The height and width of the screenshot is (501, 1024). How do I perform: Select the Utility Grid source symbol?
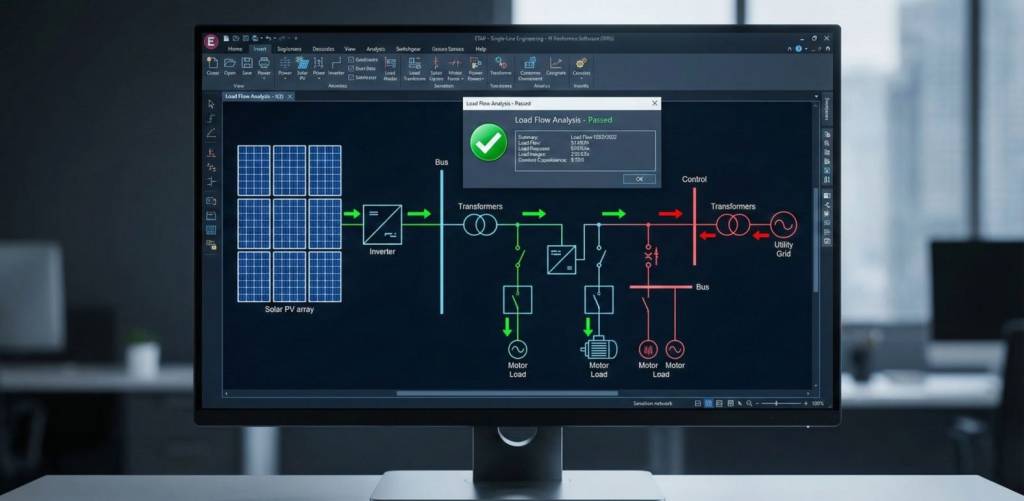click(x=783, y=225)
